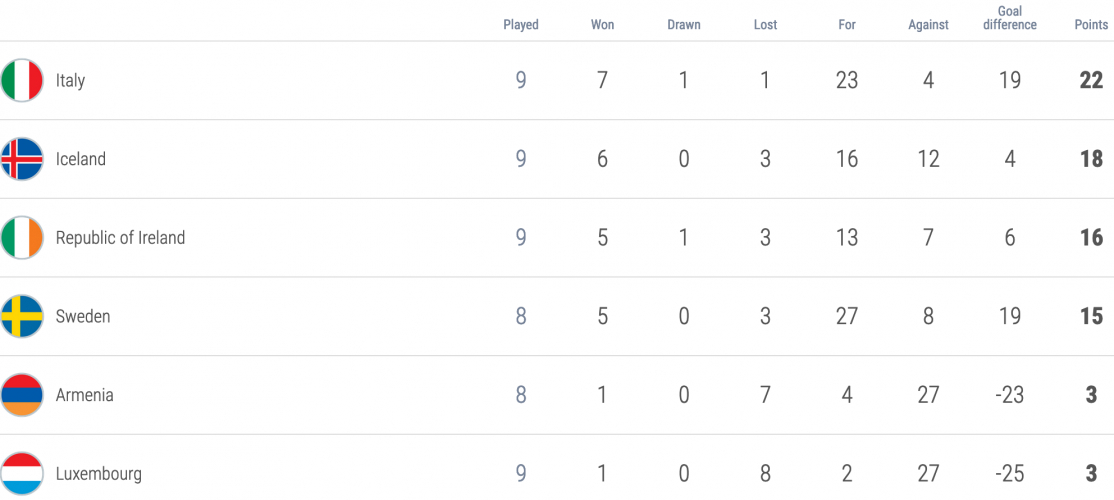The width and height of the screenshot is (1114, 500).
Task: Sort table by Drawn column
Action: point(683,25)
